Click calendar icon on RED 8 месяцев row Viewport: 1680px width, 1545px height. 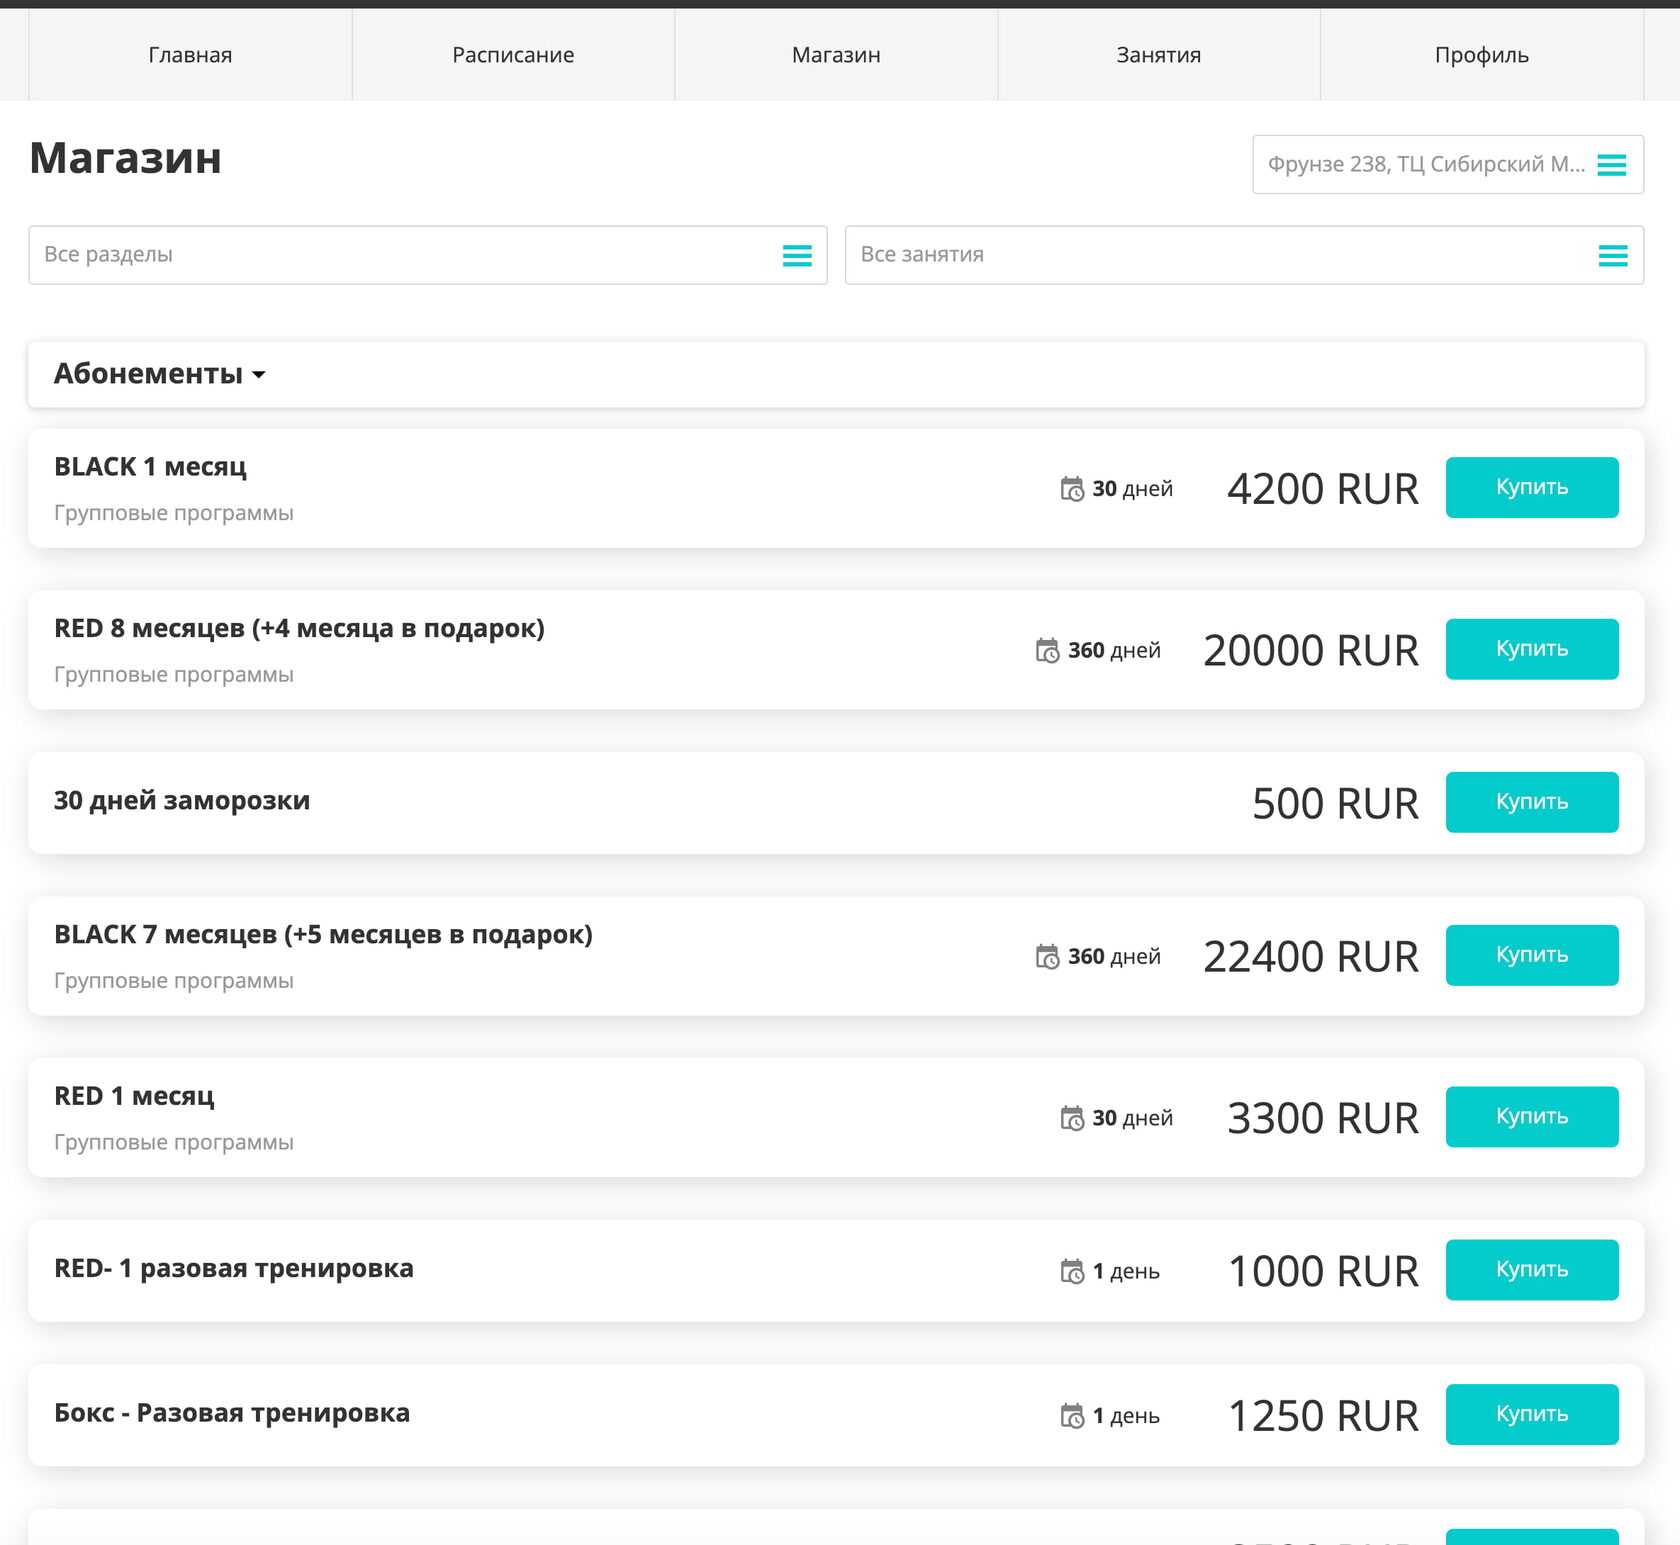(x=1047, y=651)
